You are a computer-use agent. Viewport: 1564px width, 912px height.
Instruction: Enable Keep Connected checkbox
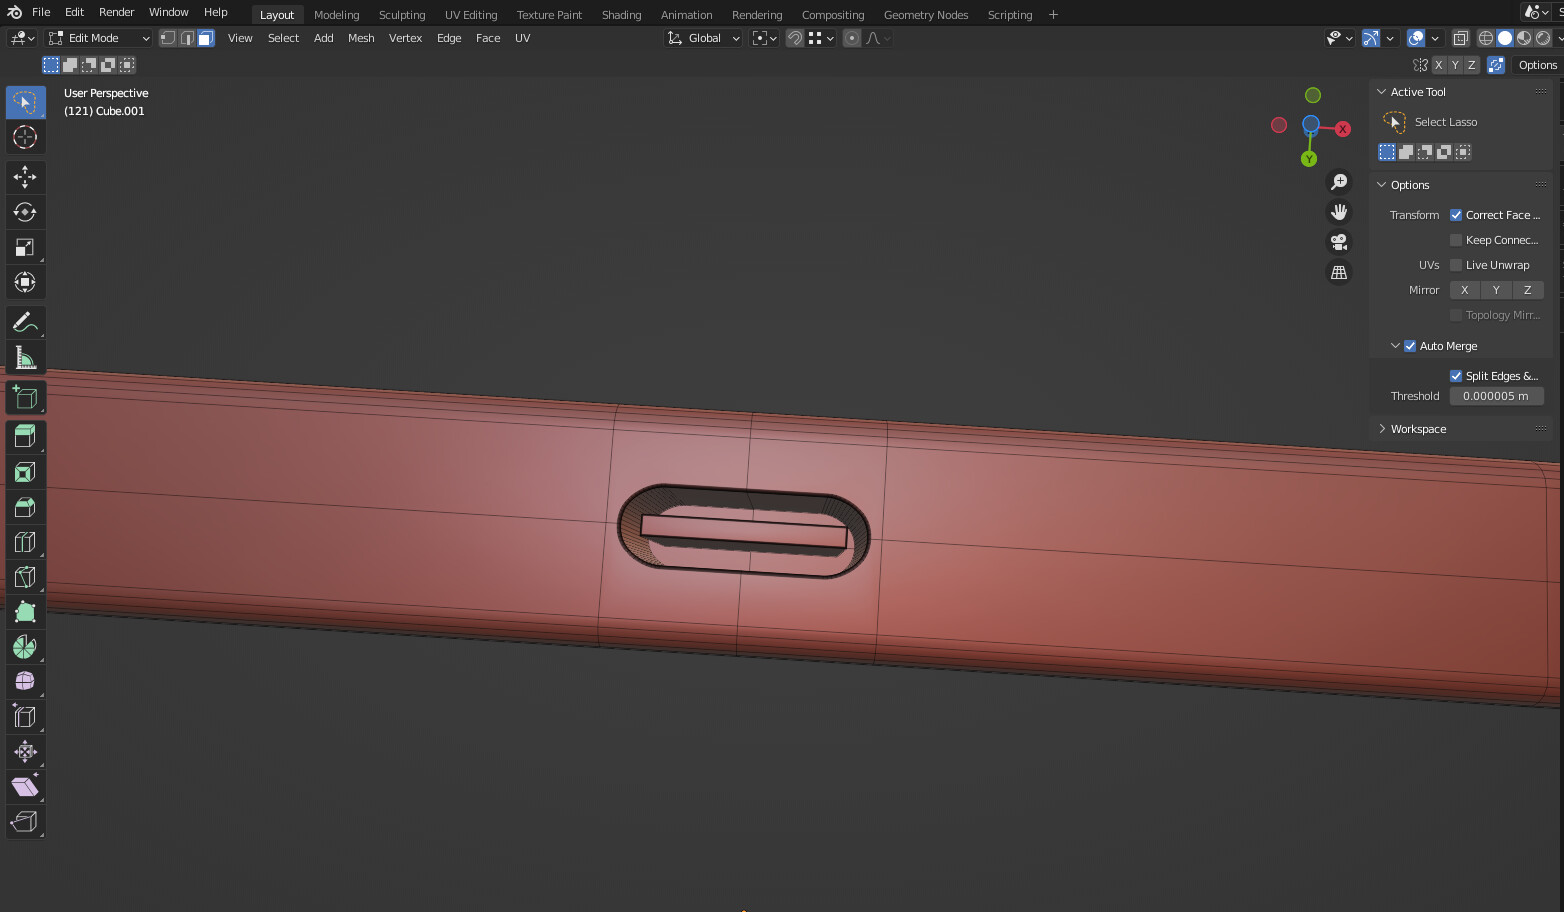coord(1456,240)
